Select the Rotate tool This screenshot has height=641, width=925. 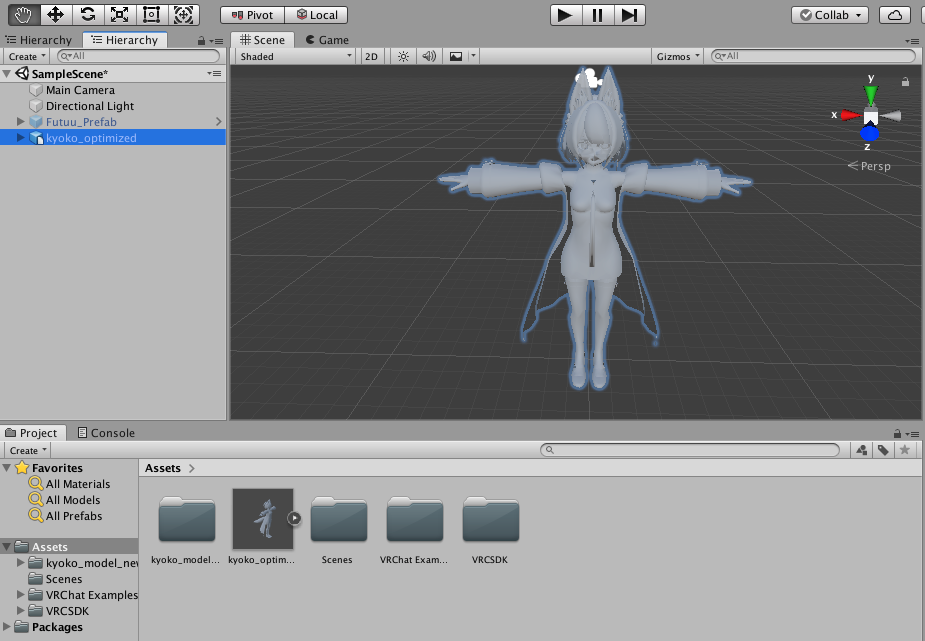tap(88, 15)
